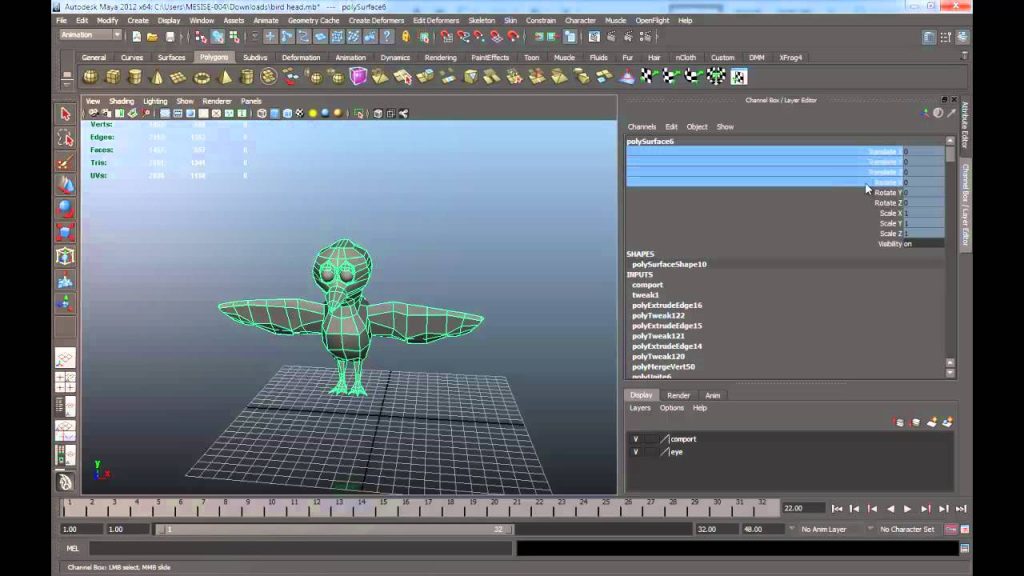The image size is (1024, 576).
Task: Click the Select Camera viewport icon
Action: 93,114
